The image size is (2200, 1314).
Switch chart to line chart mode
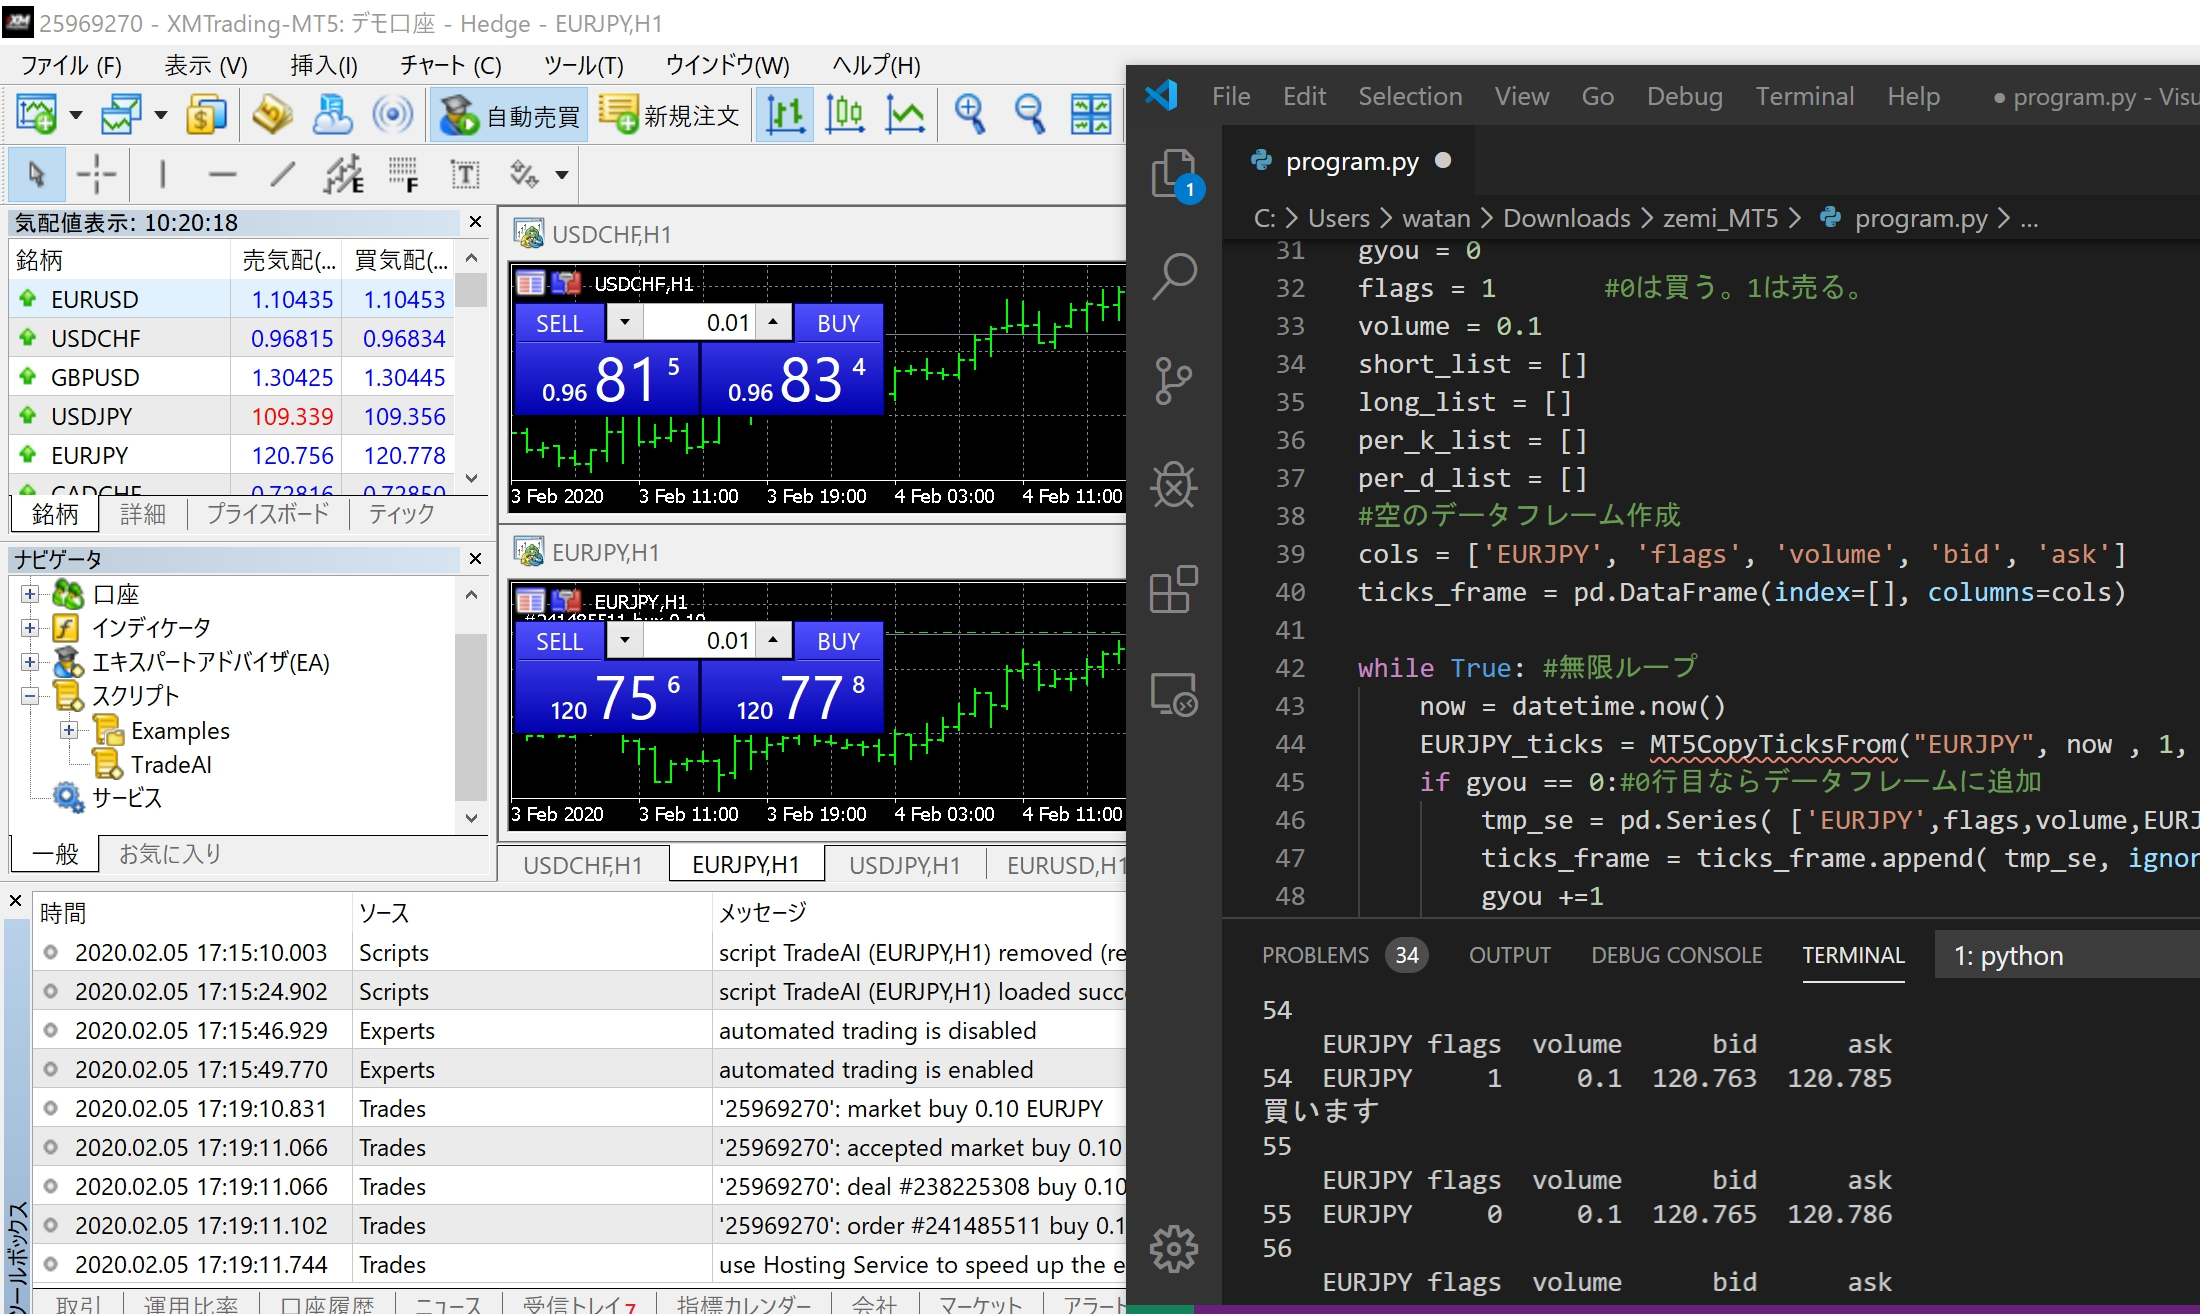tap(905, 116)
